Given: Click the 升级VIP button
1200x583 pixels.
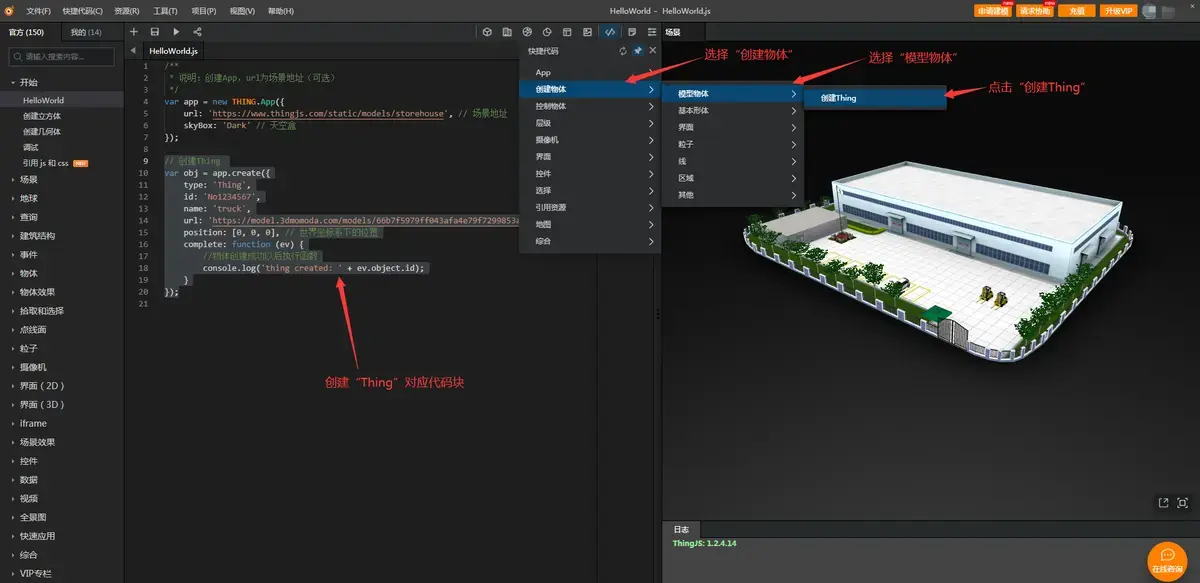Looking at the screenshot, I should 1117,11.
